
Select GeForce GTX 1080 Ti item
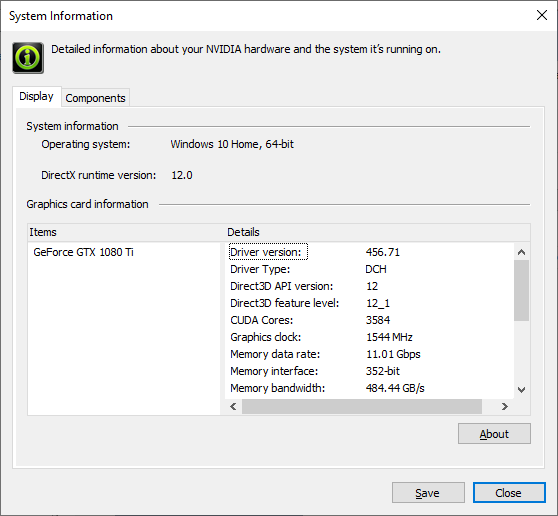click(84, 252)
